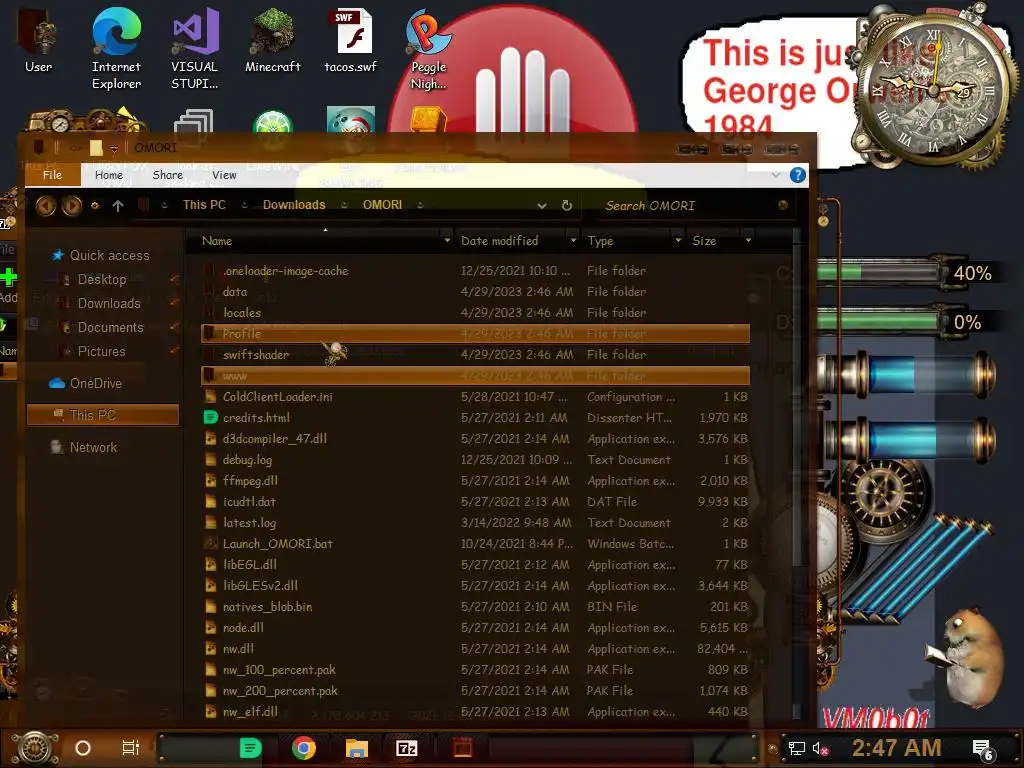
Task: Click Downloads in address breadcrumb
Action: coord(294,205)
